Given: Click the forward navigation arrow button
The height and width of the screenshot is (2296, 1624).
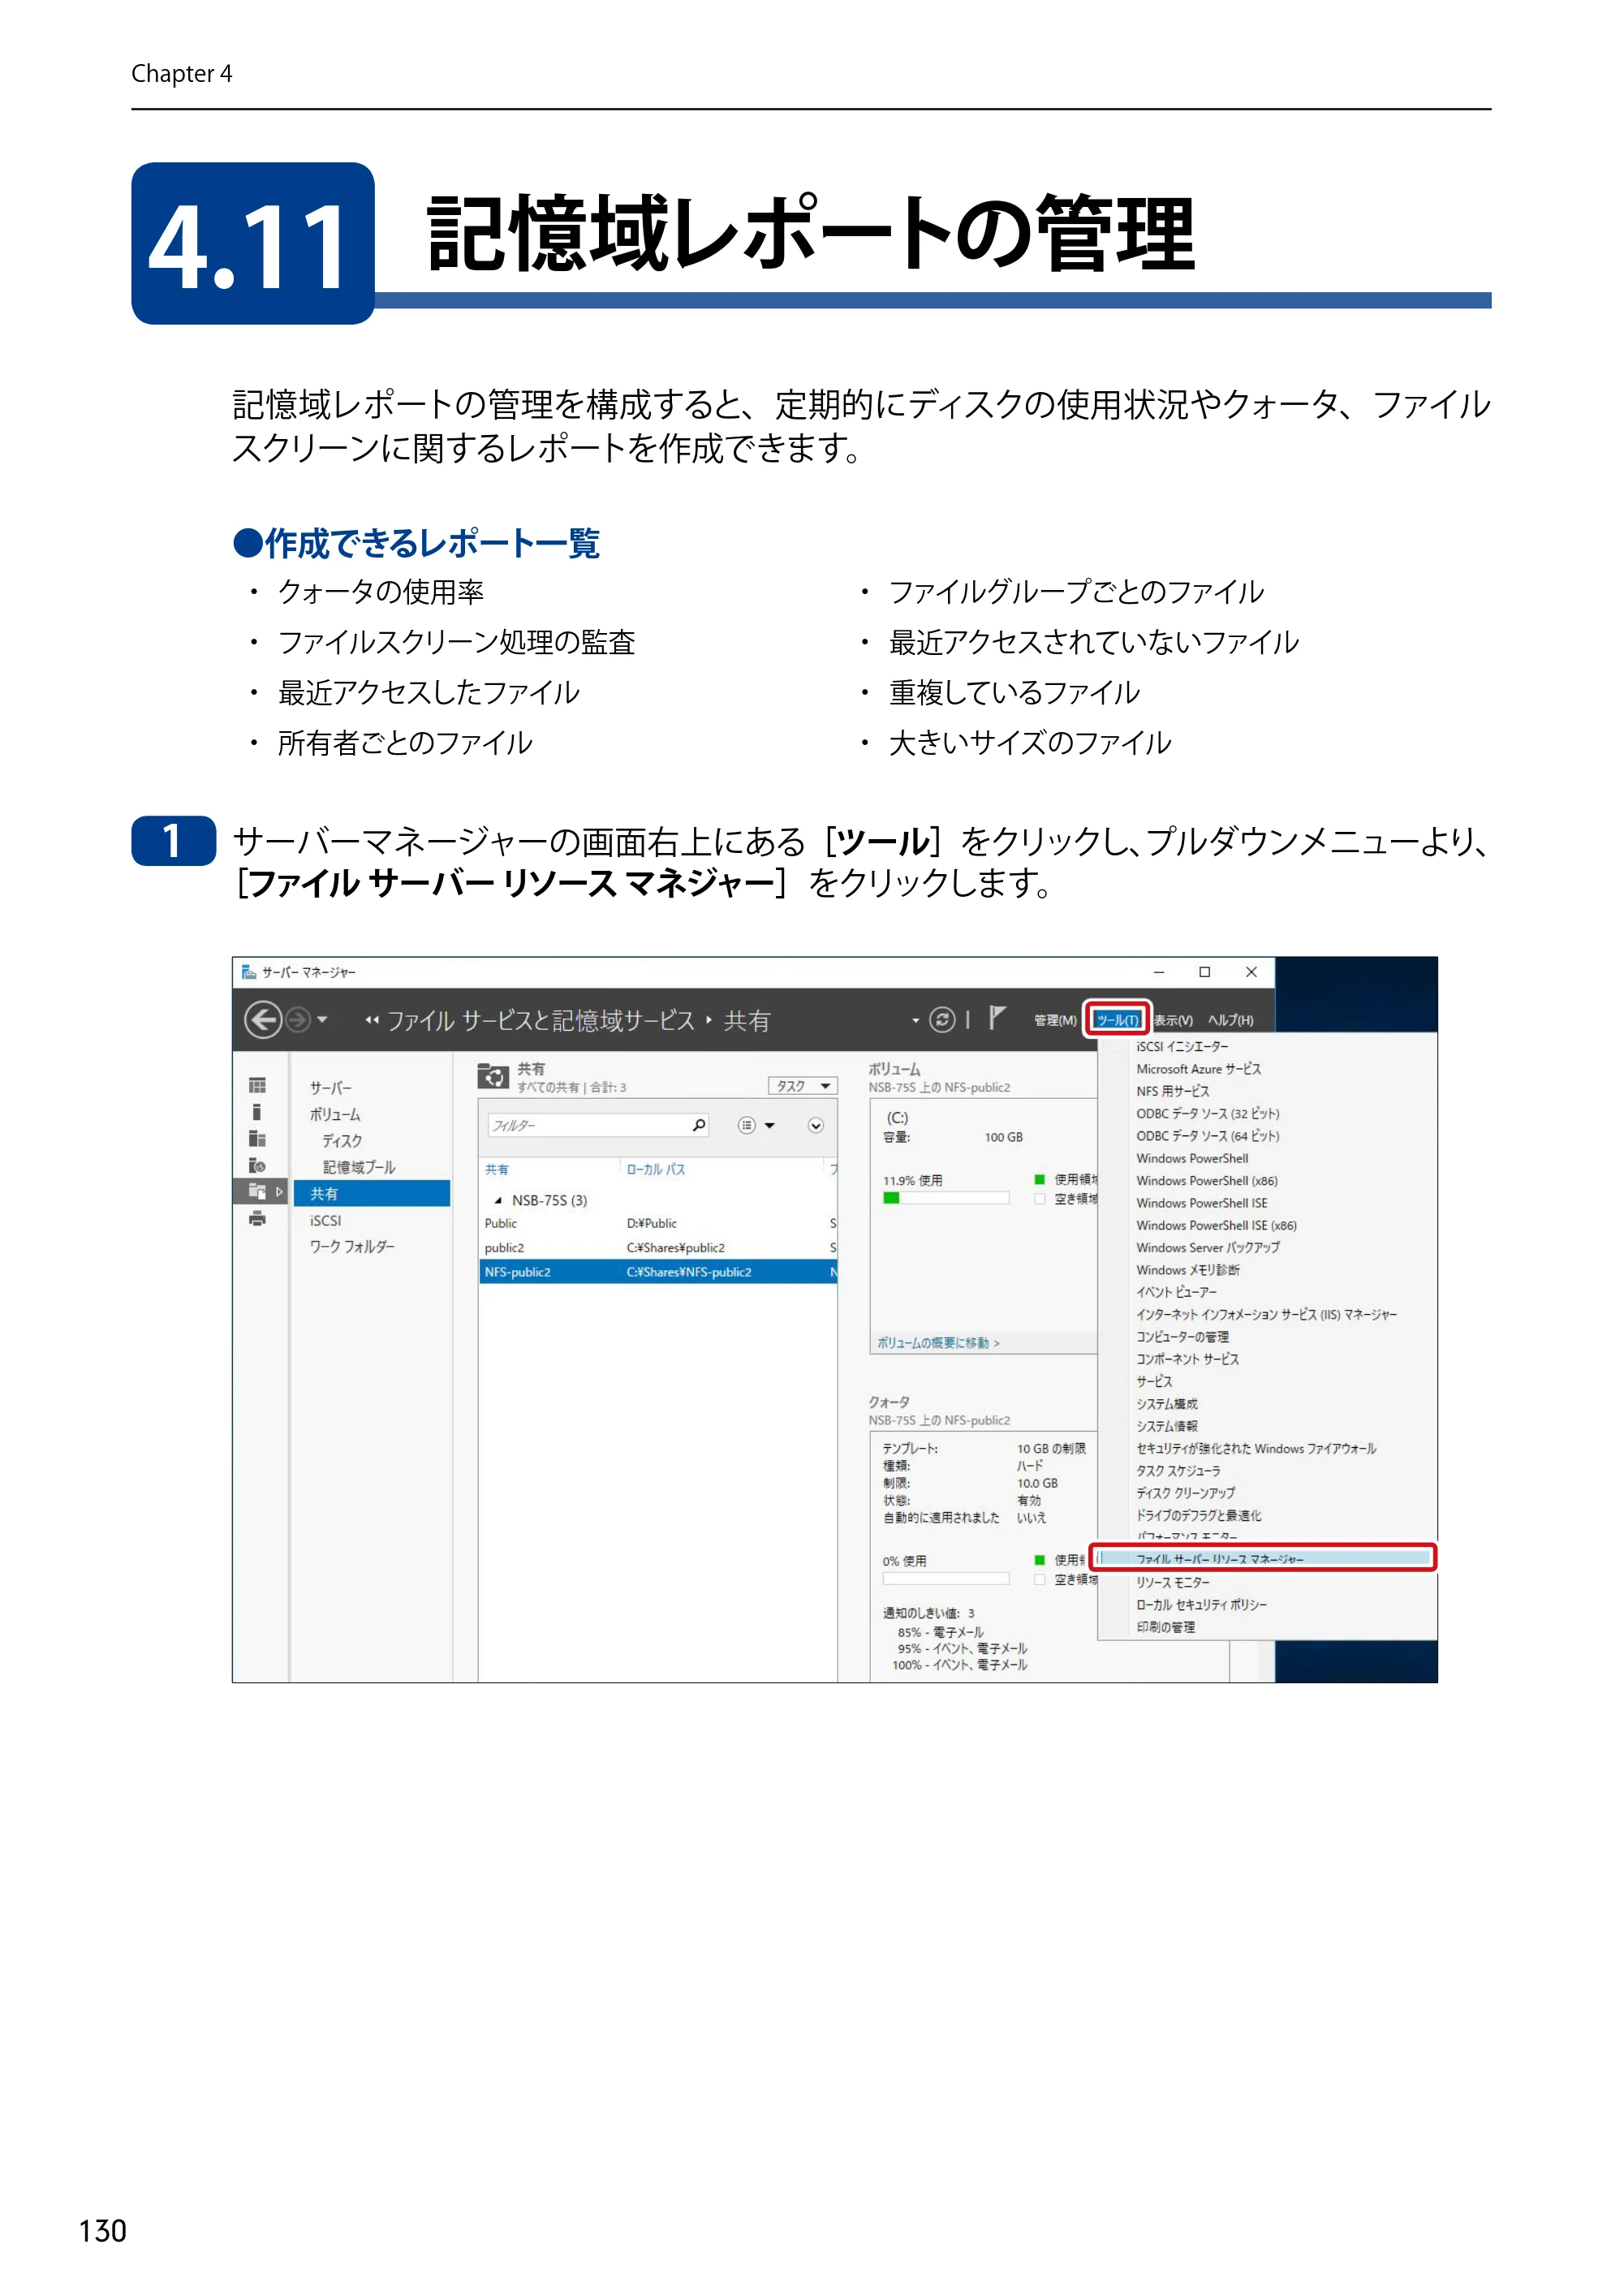Looking at the screenshot, I should (298, 1019).
